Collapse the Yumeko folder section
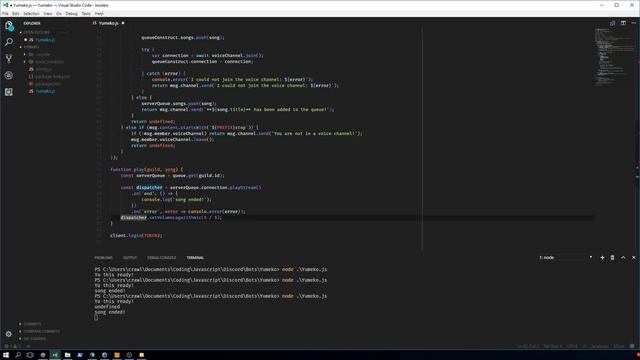The width and height of the screenshot is (640, 360). tap(31, 47)
